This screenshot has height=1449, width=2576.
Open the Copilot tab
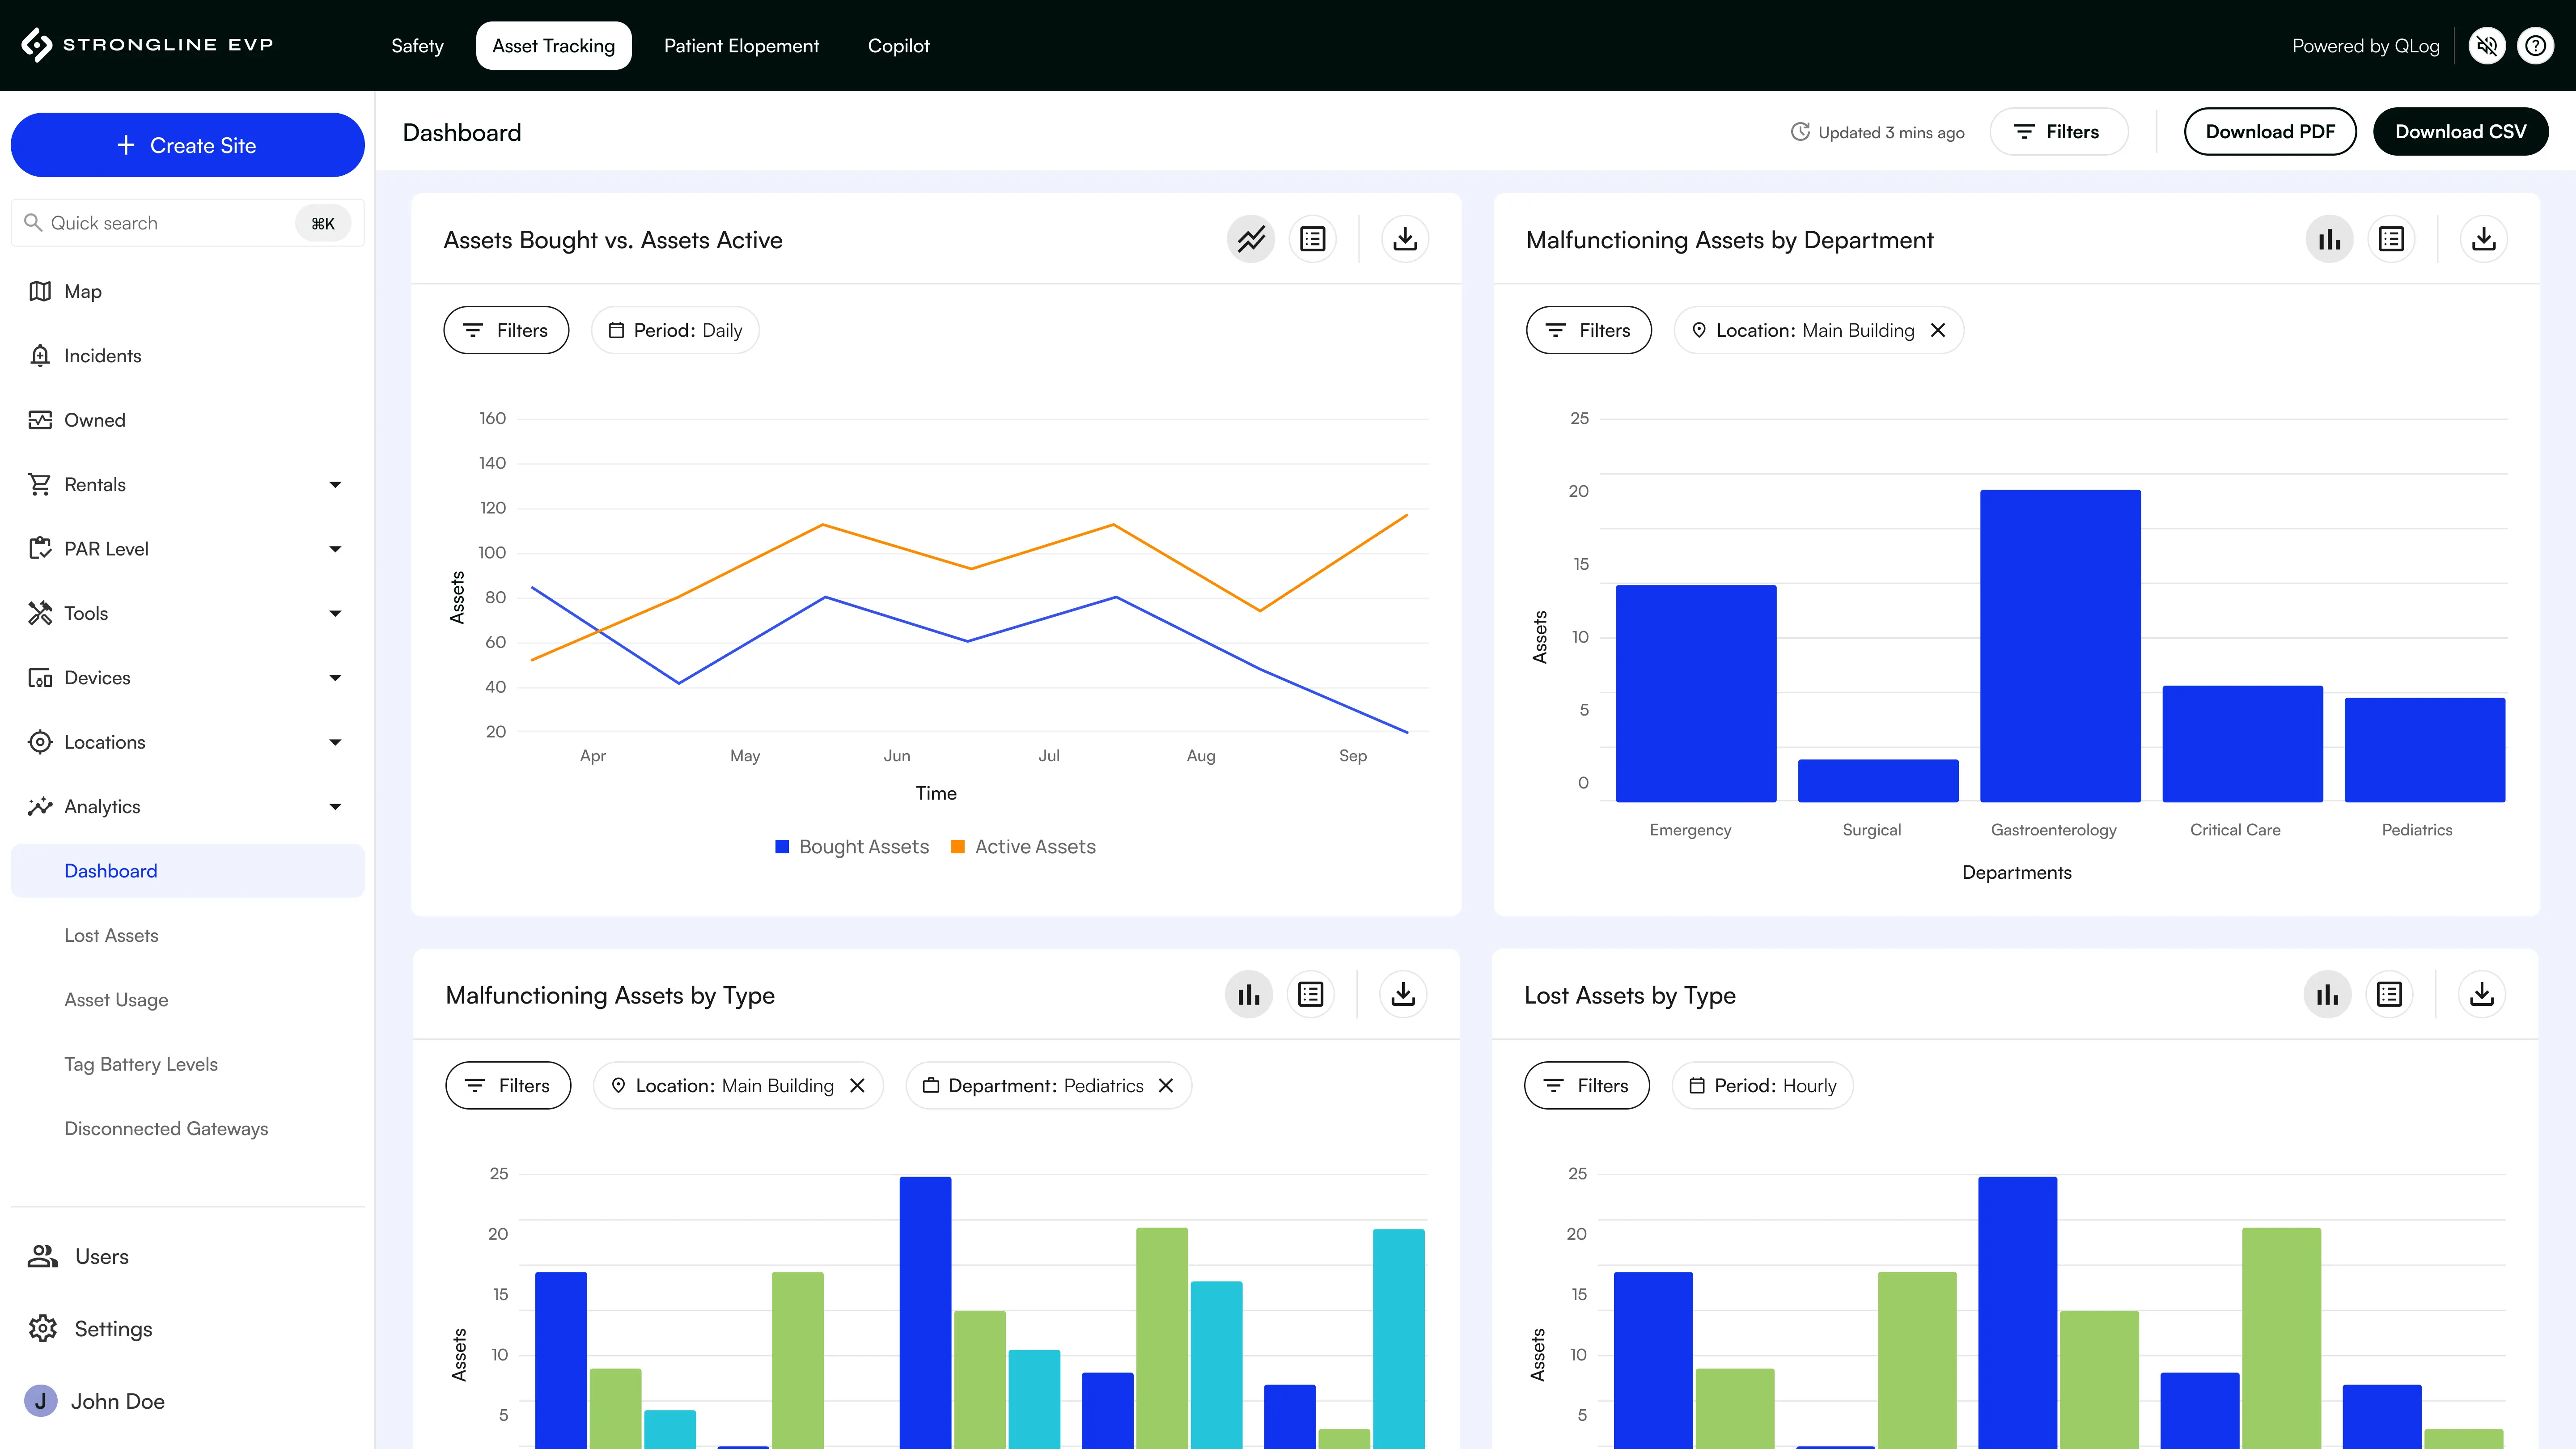898,46
